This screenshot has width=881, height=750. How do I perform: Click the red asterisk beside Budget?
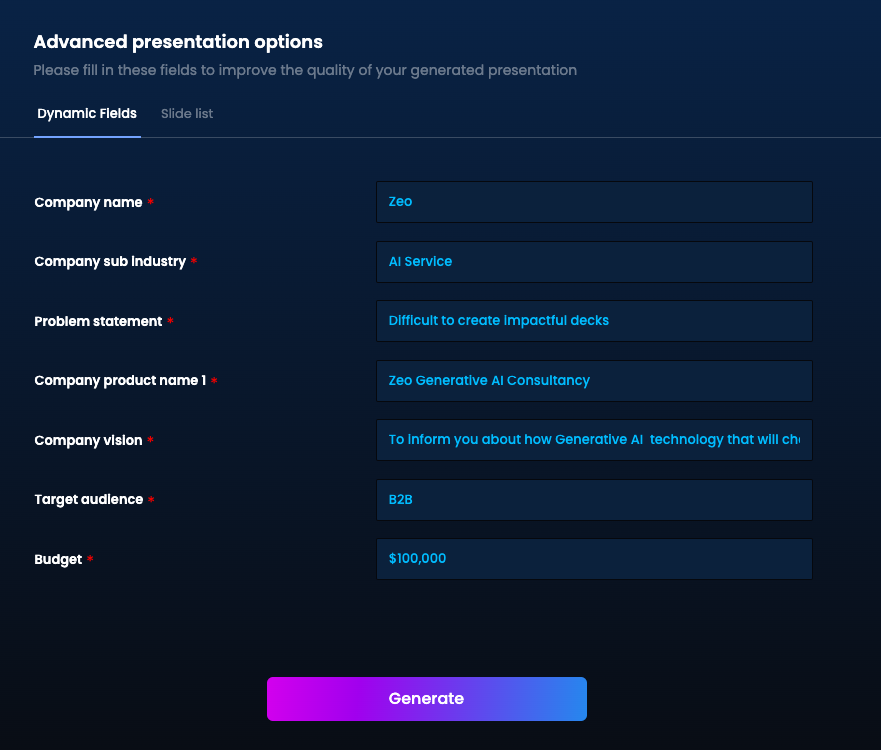[x=90, y=558]
